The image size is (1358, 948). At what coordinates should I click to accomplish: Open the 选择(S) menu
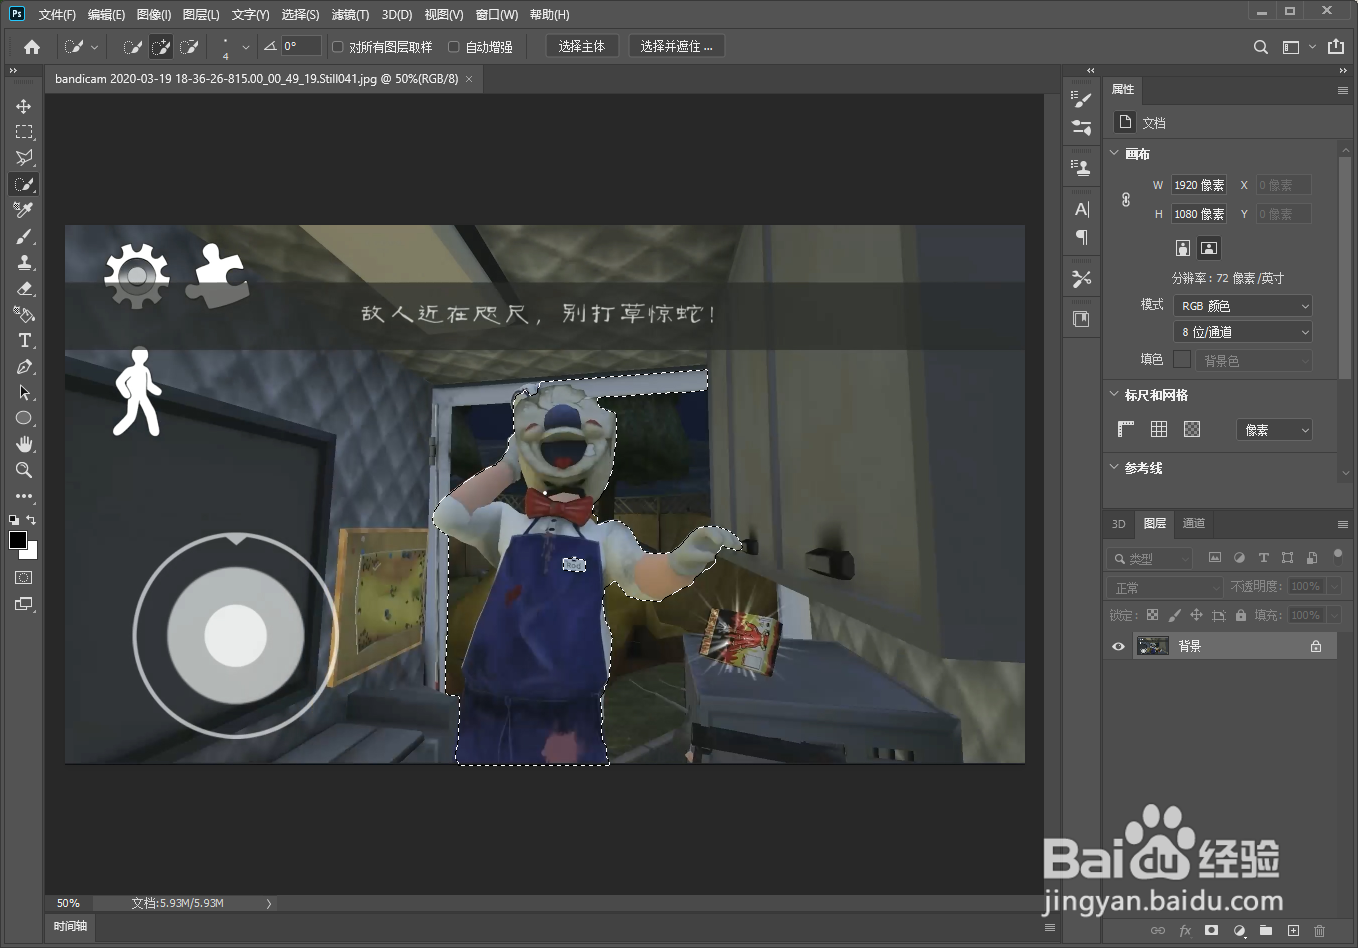[300, 14]
